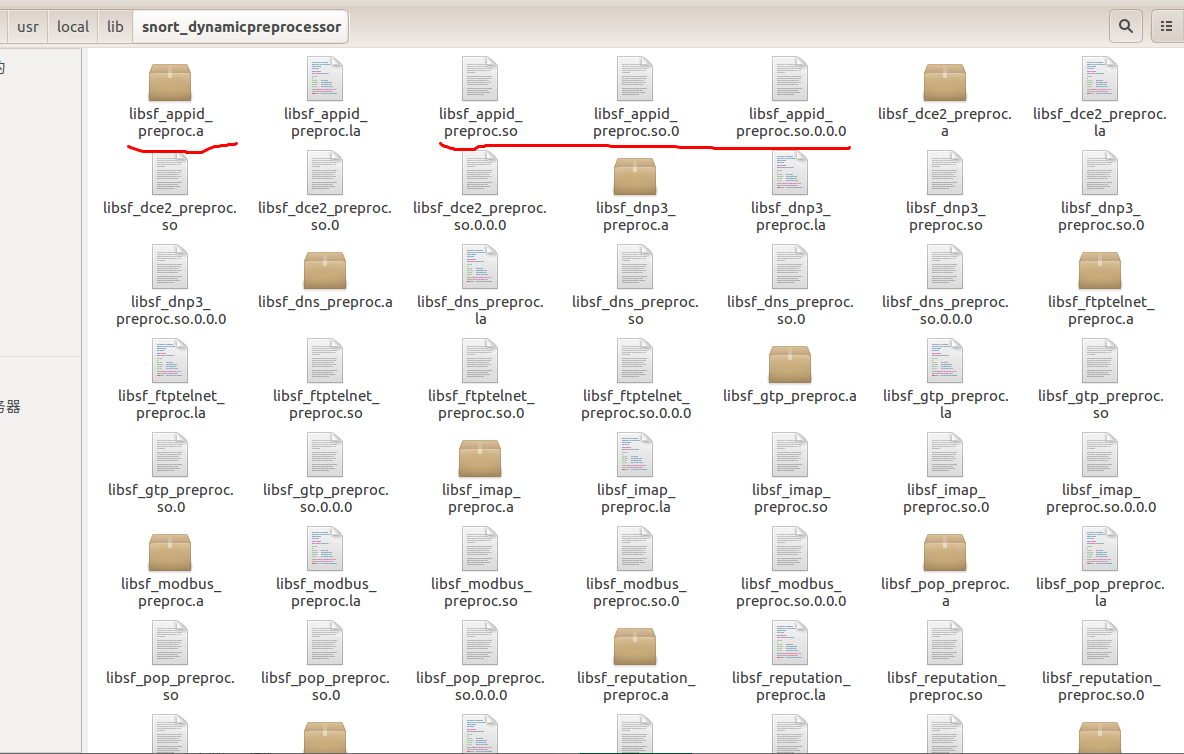
Task: Select libsf_gtp_preproc.a archive icon
Action: [x=790, y=364]
